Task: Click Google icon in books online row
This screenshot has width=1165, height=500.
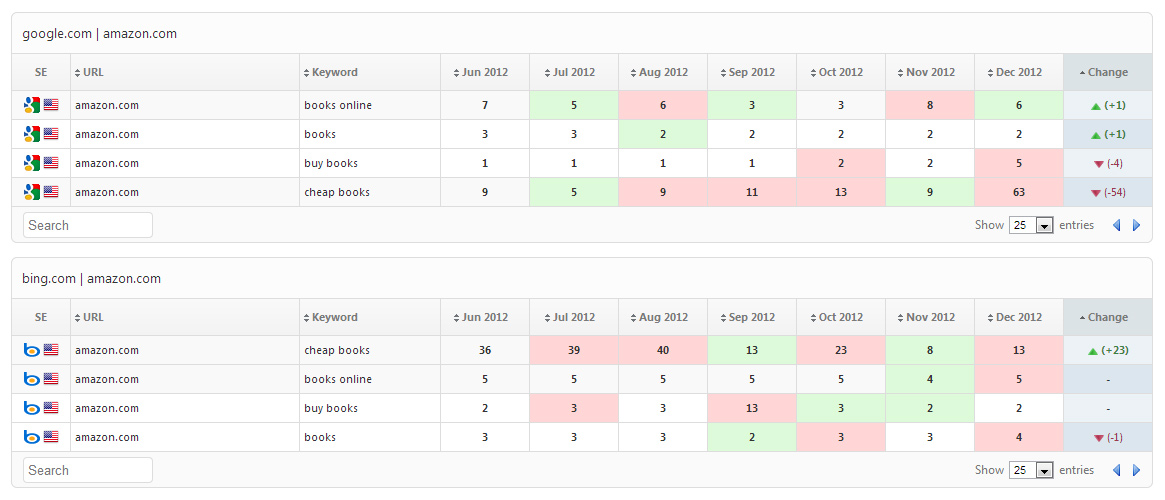Action: tap(32, 105)
